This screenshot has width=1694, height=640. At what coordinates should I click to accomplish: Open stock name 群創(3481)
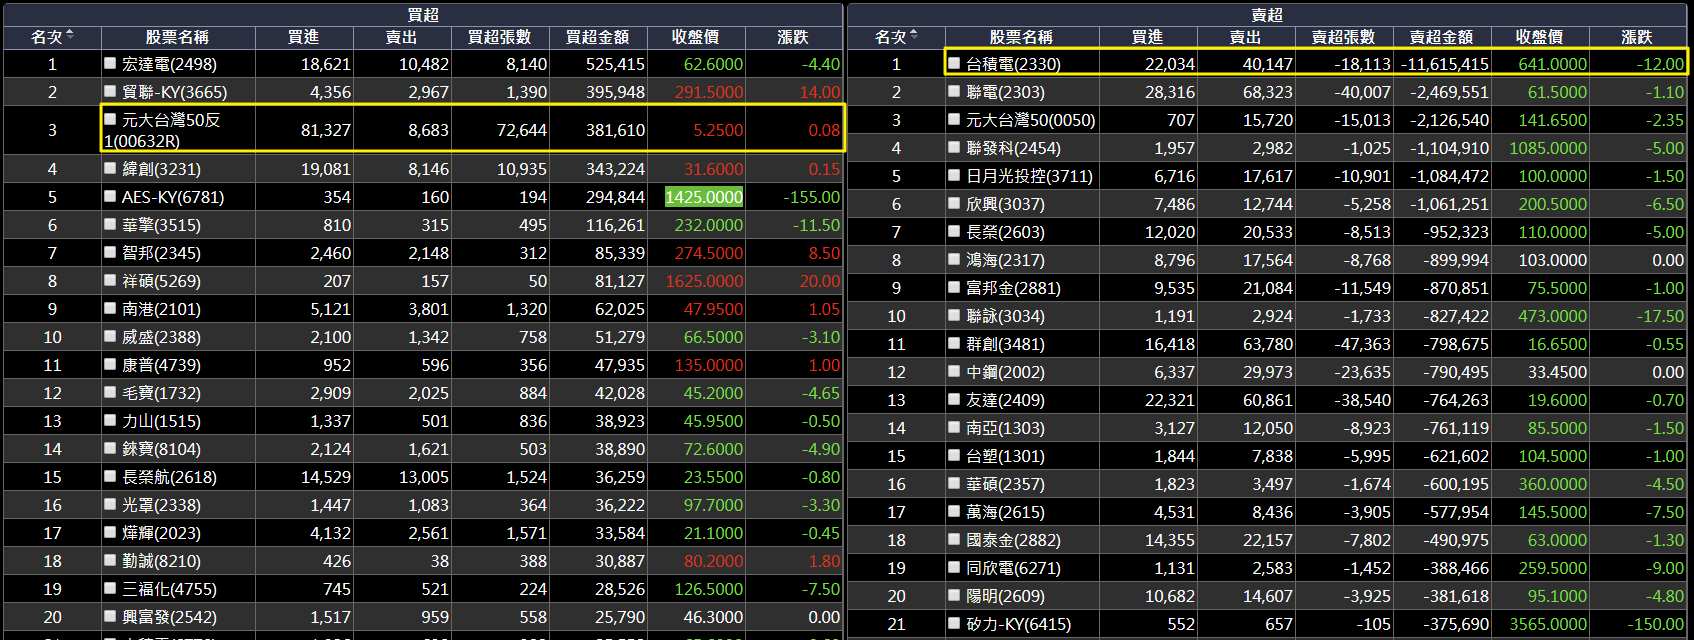tap(1005, 344)
